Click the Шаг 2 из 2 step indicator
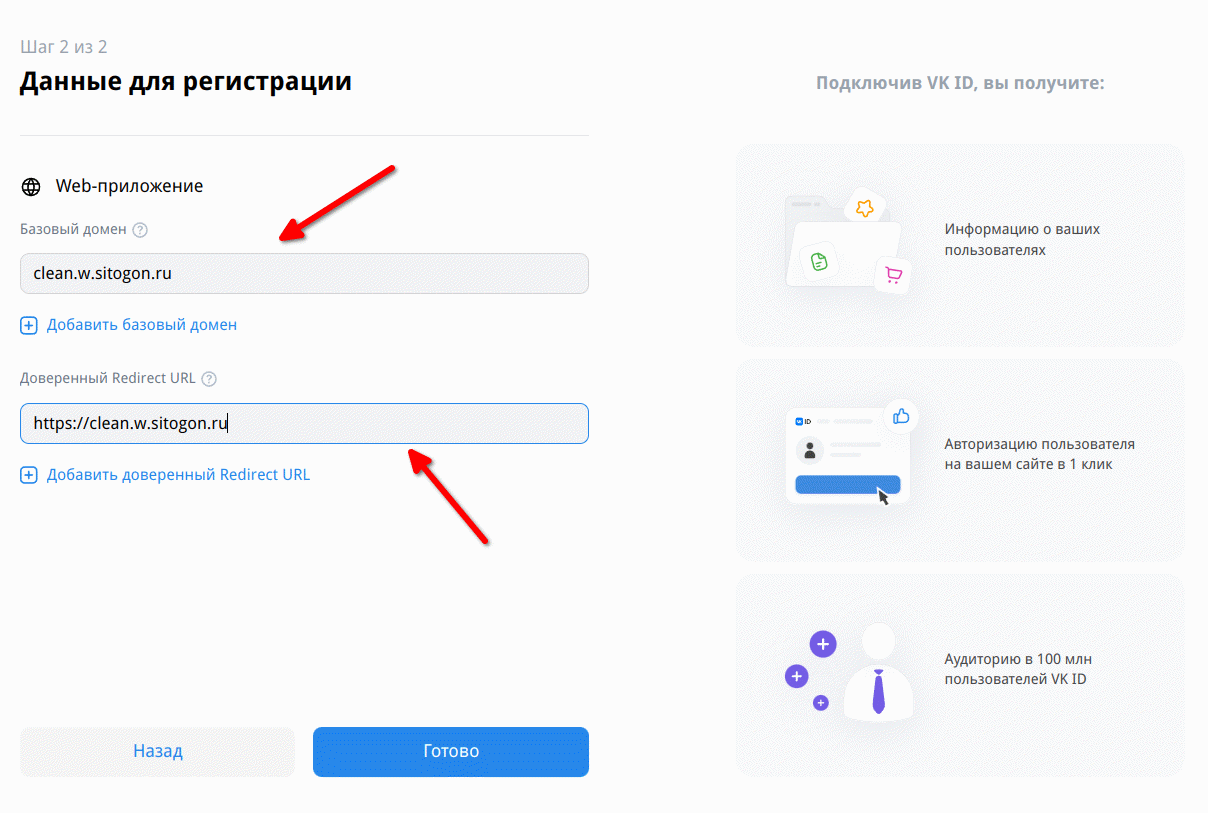The width and height of the screenshot is (1208, 813). click(63, 47)
